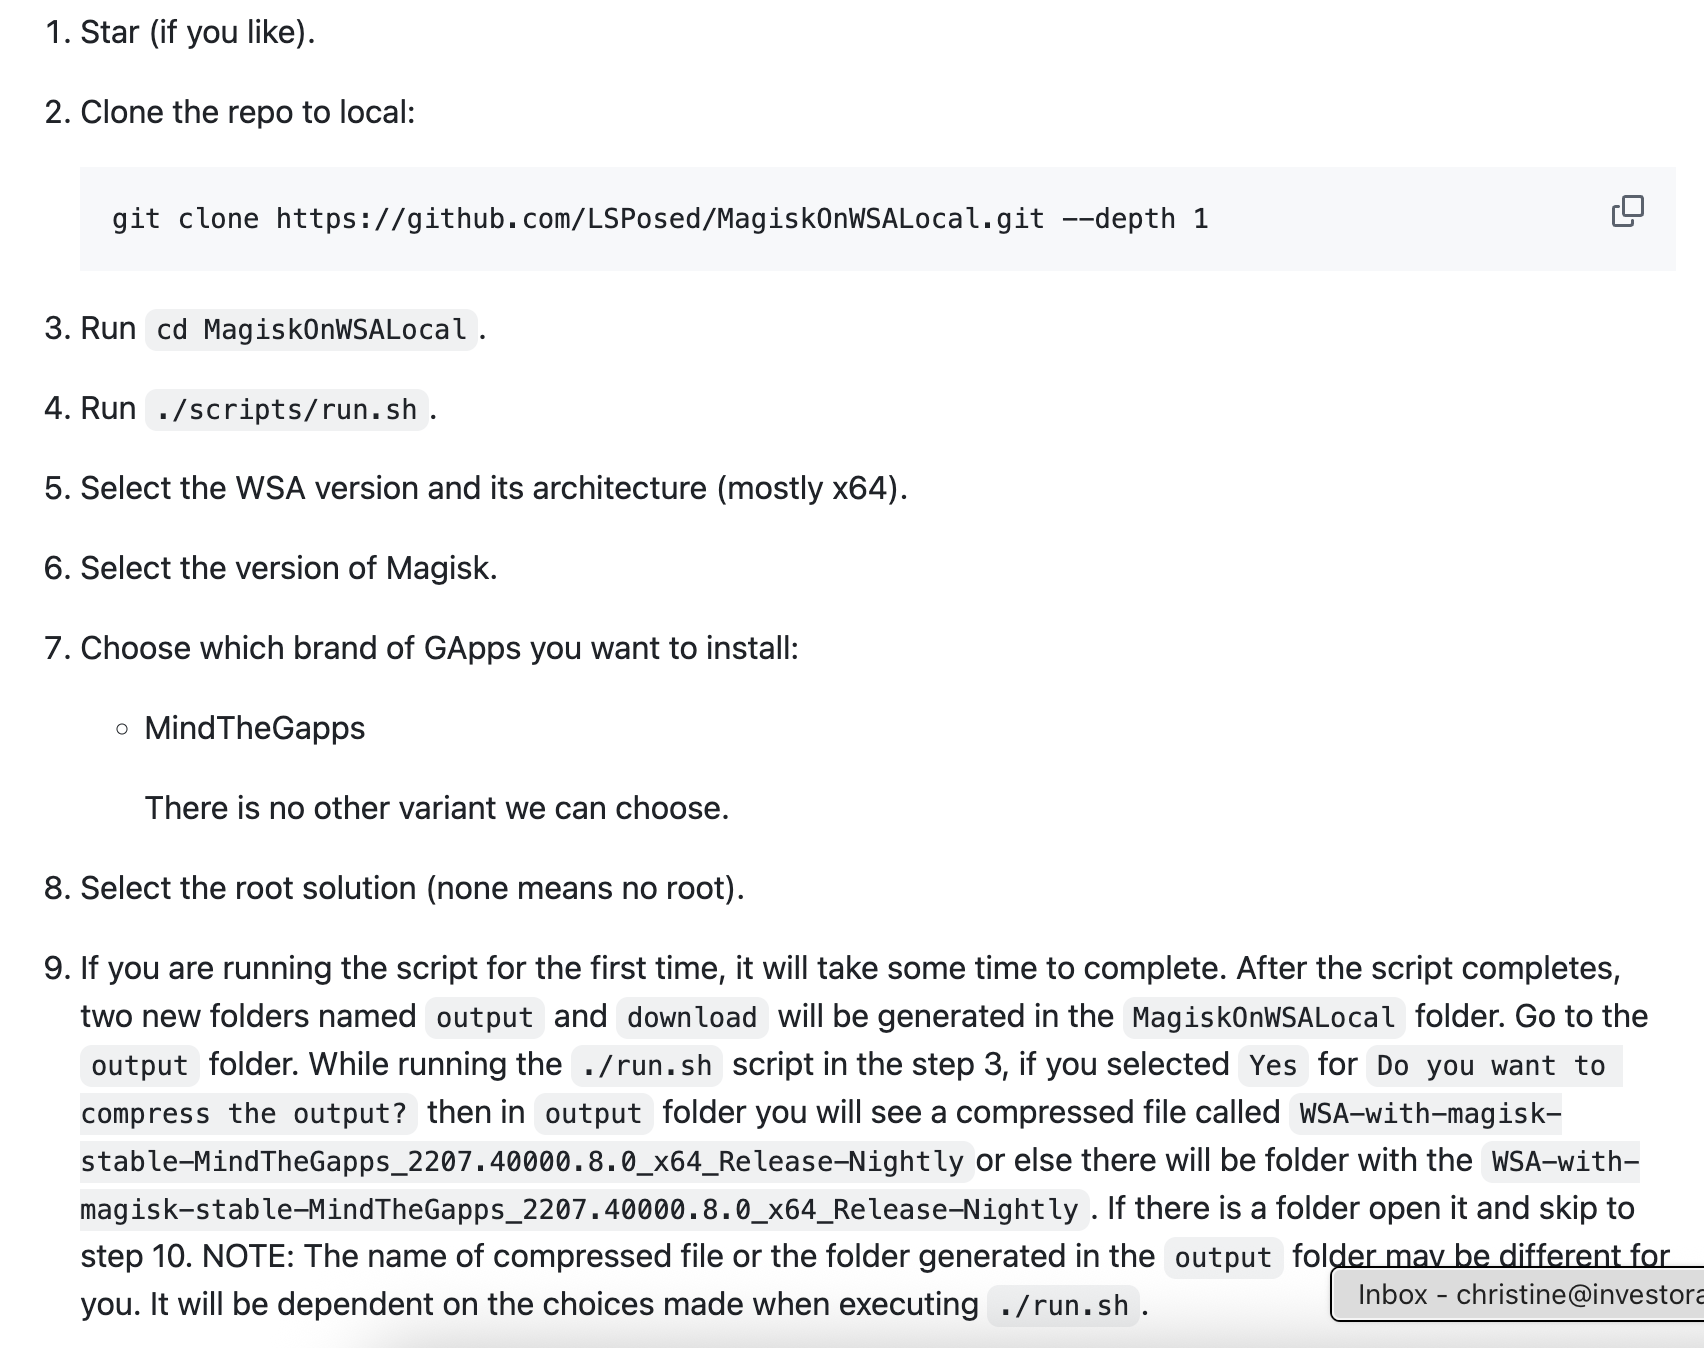
Task: Click the './run.sh' code after 'While running the'
Action: click(x=646, y=1065)
